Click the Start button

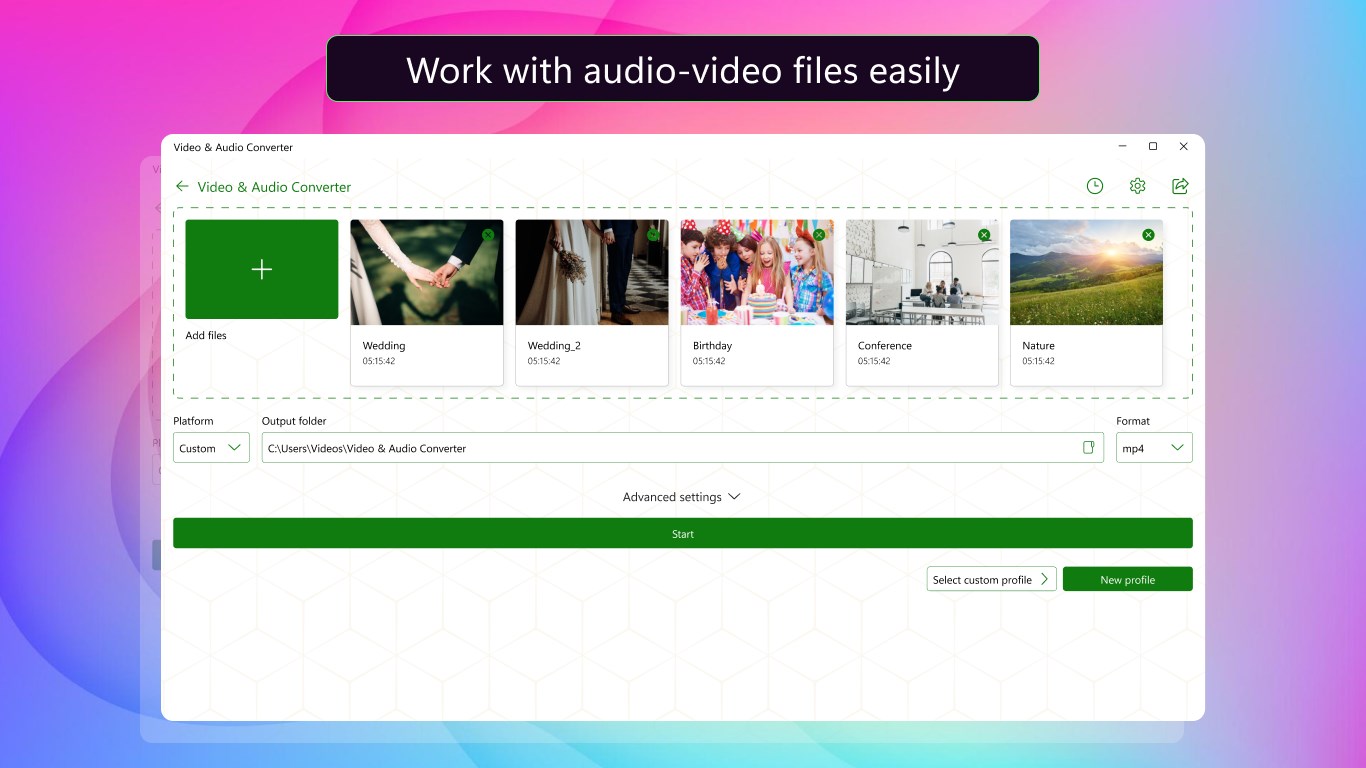tap(683, 534)
